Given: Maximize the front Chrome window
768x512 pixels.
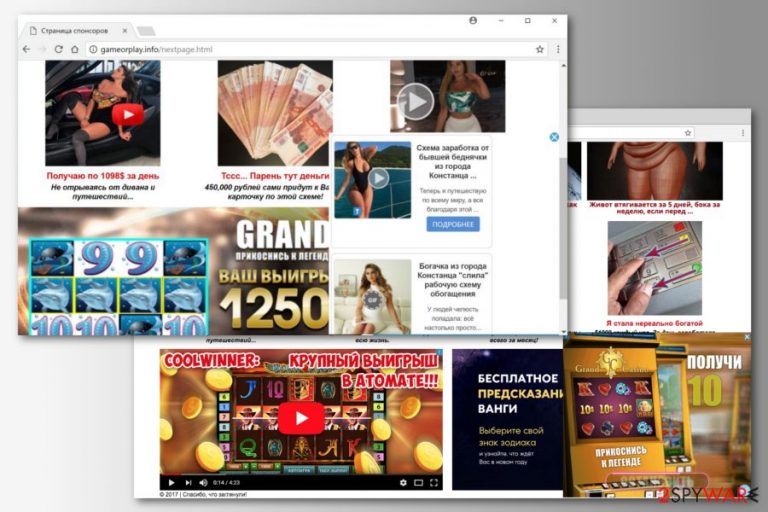Looking at the screenshot, I should tap(528, 21).
